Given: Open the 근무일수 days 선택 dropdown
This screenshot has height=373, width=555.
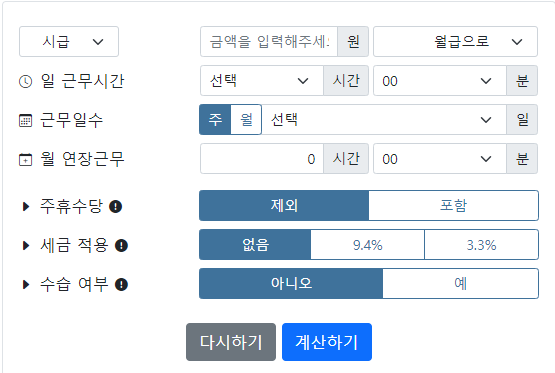Looking at the screenshot, I should coord(384,120).
